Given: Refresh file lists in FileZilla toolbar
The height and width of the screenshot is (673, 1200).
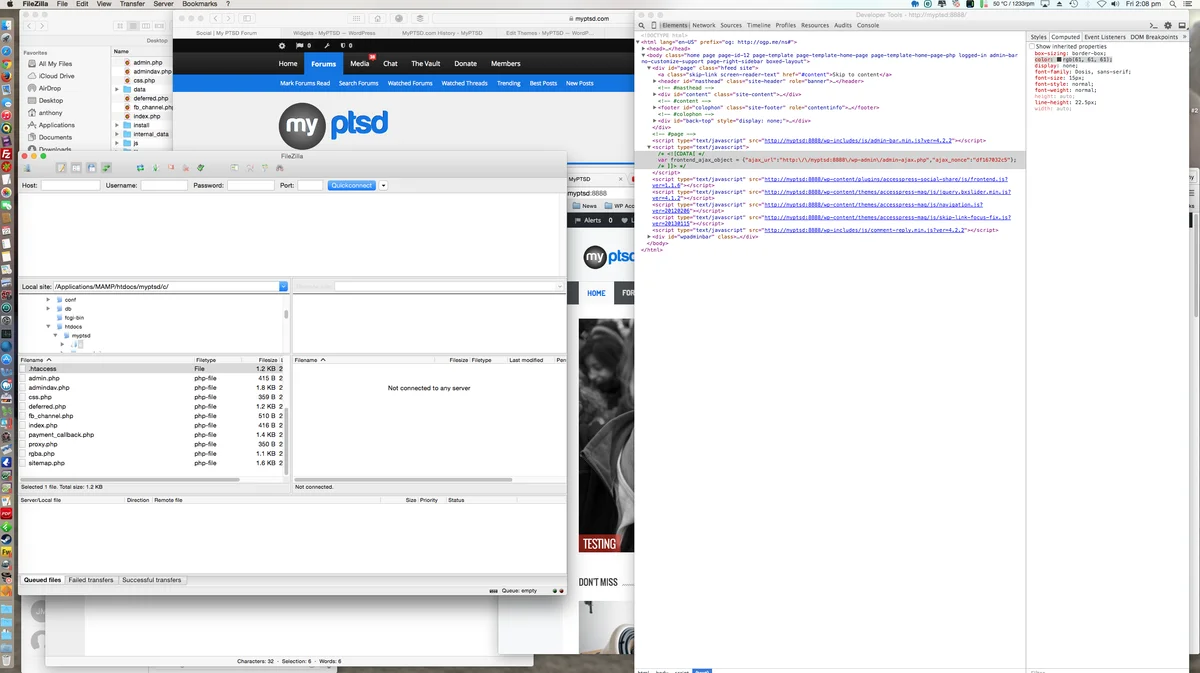Looking at the screenshot, I should 140,168.
